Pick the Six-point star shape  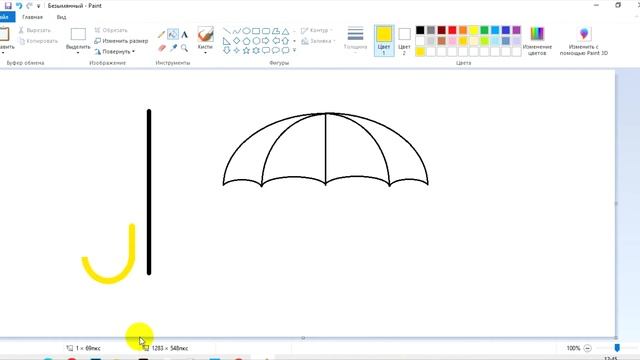pos(256,50)
